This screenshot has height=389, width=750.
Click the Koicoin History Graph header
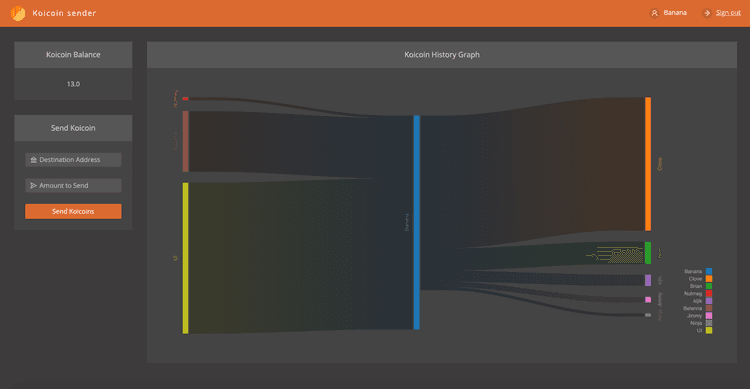(x=442, y=55)
